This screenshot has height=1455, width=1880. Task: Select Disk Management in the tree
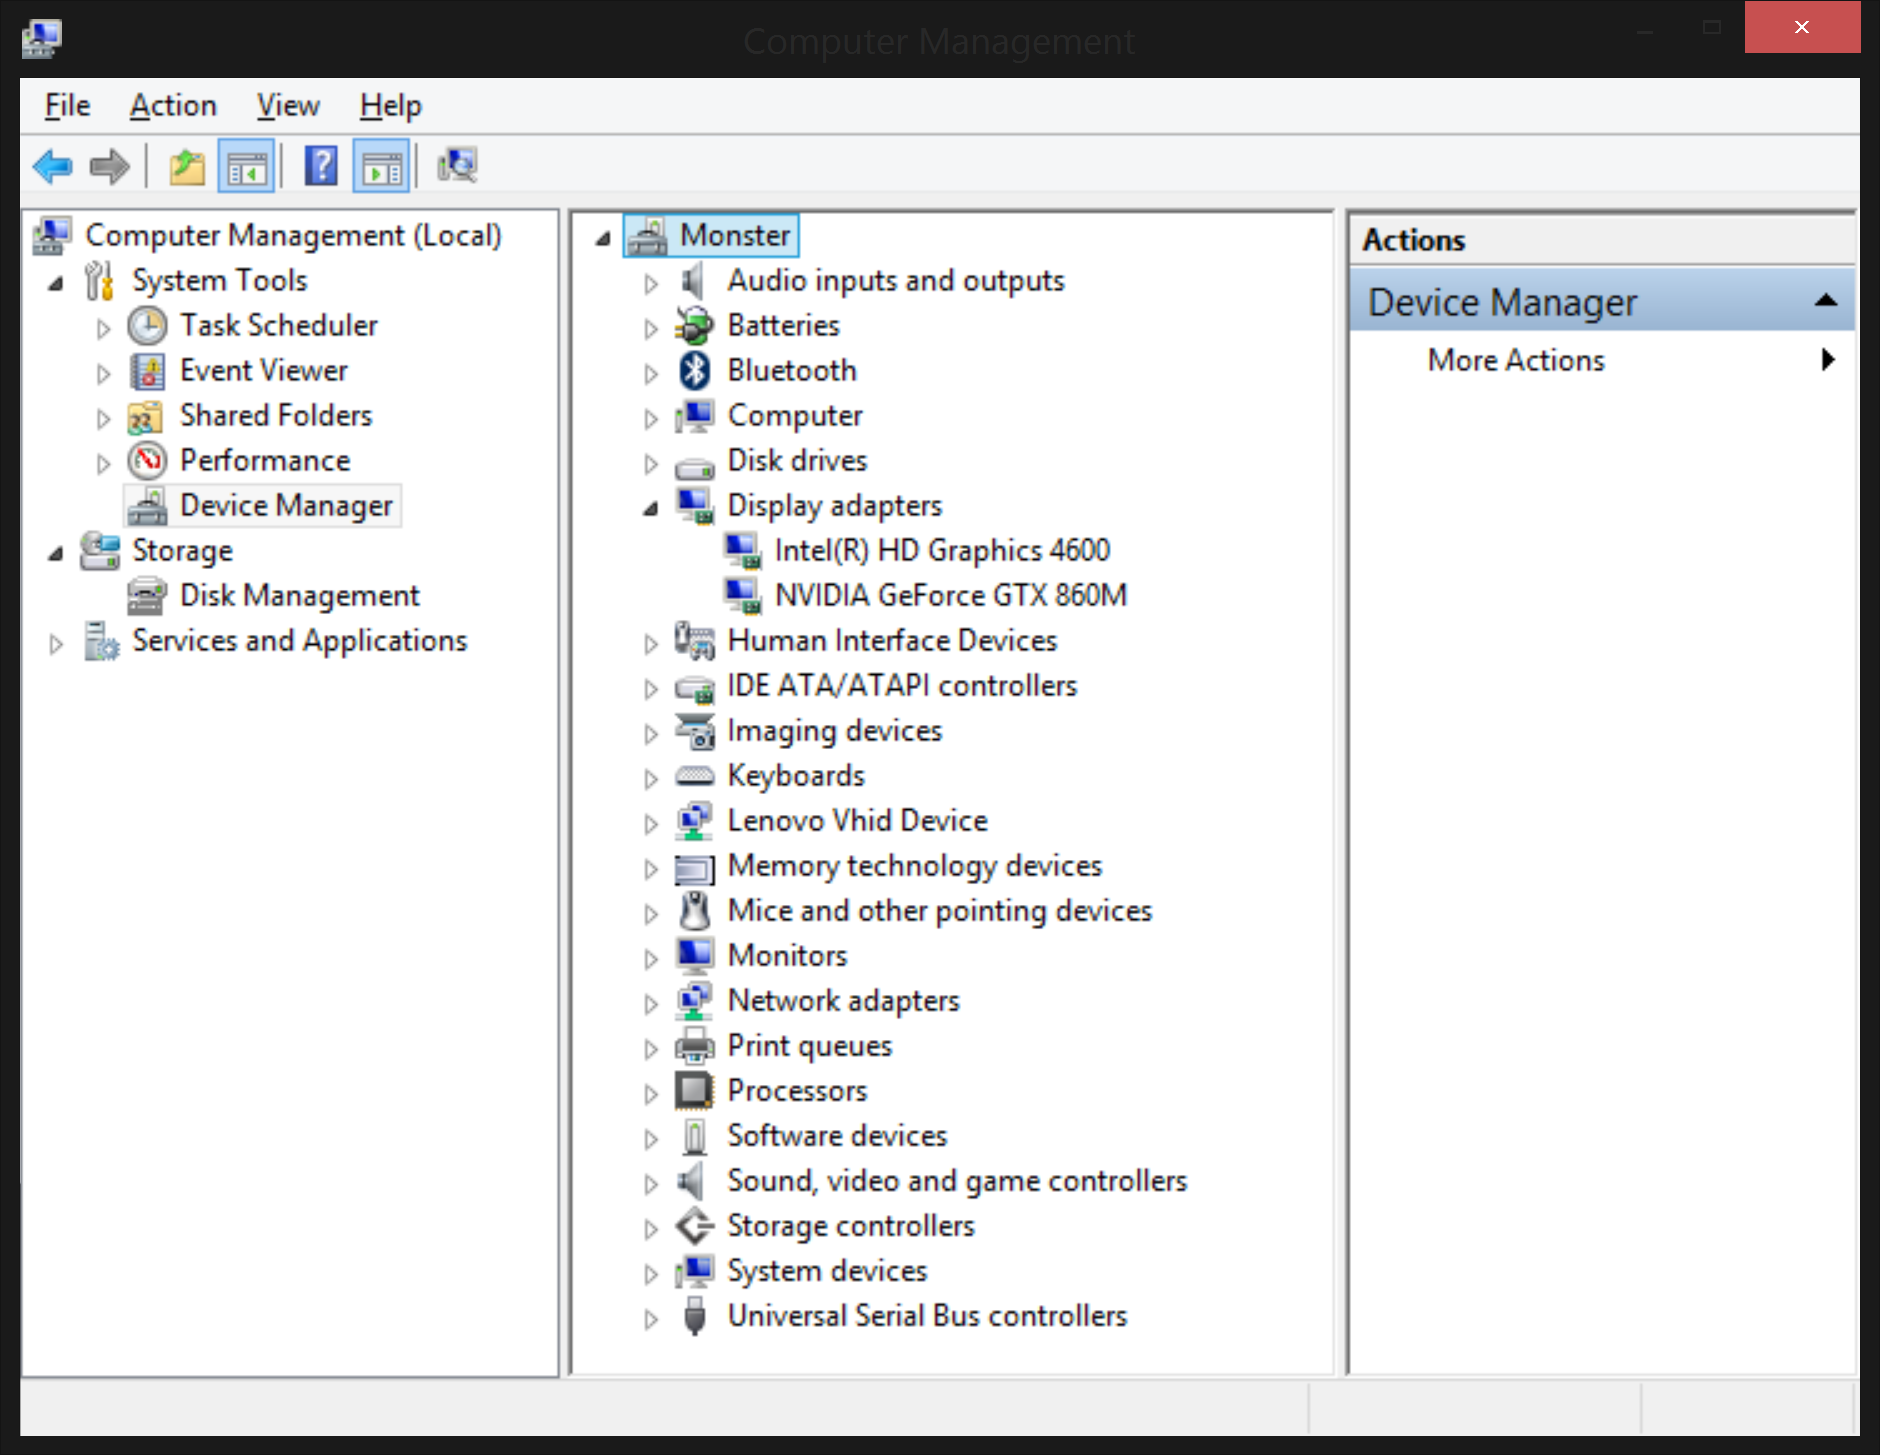coord(299,596)
